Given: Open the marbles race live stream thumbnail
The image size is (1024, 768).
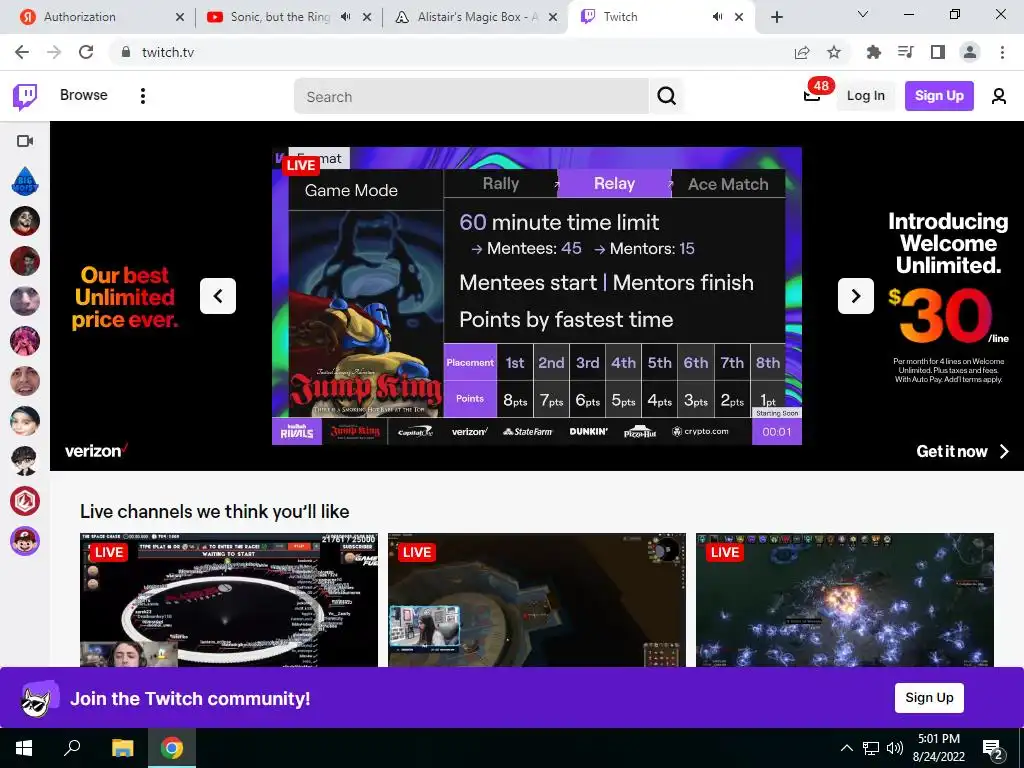Looking at the screenshot, I should pyautogui.click(x=229, y=600).
